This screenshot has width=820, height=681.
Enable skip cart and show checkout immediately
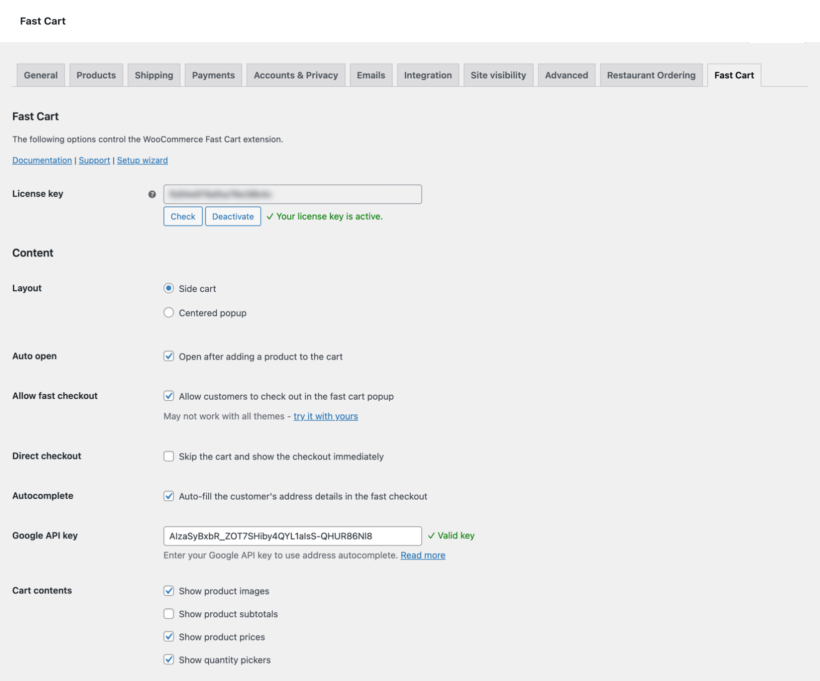click(x=169, y=456)
